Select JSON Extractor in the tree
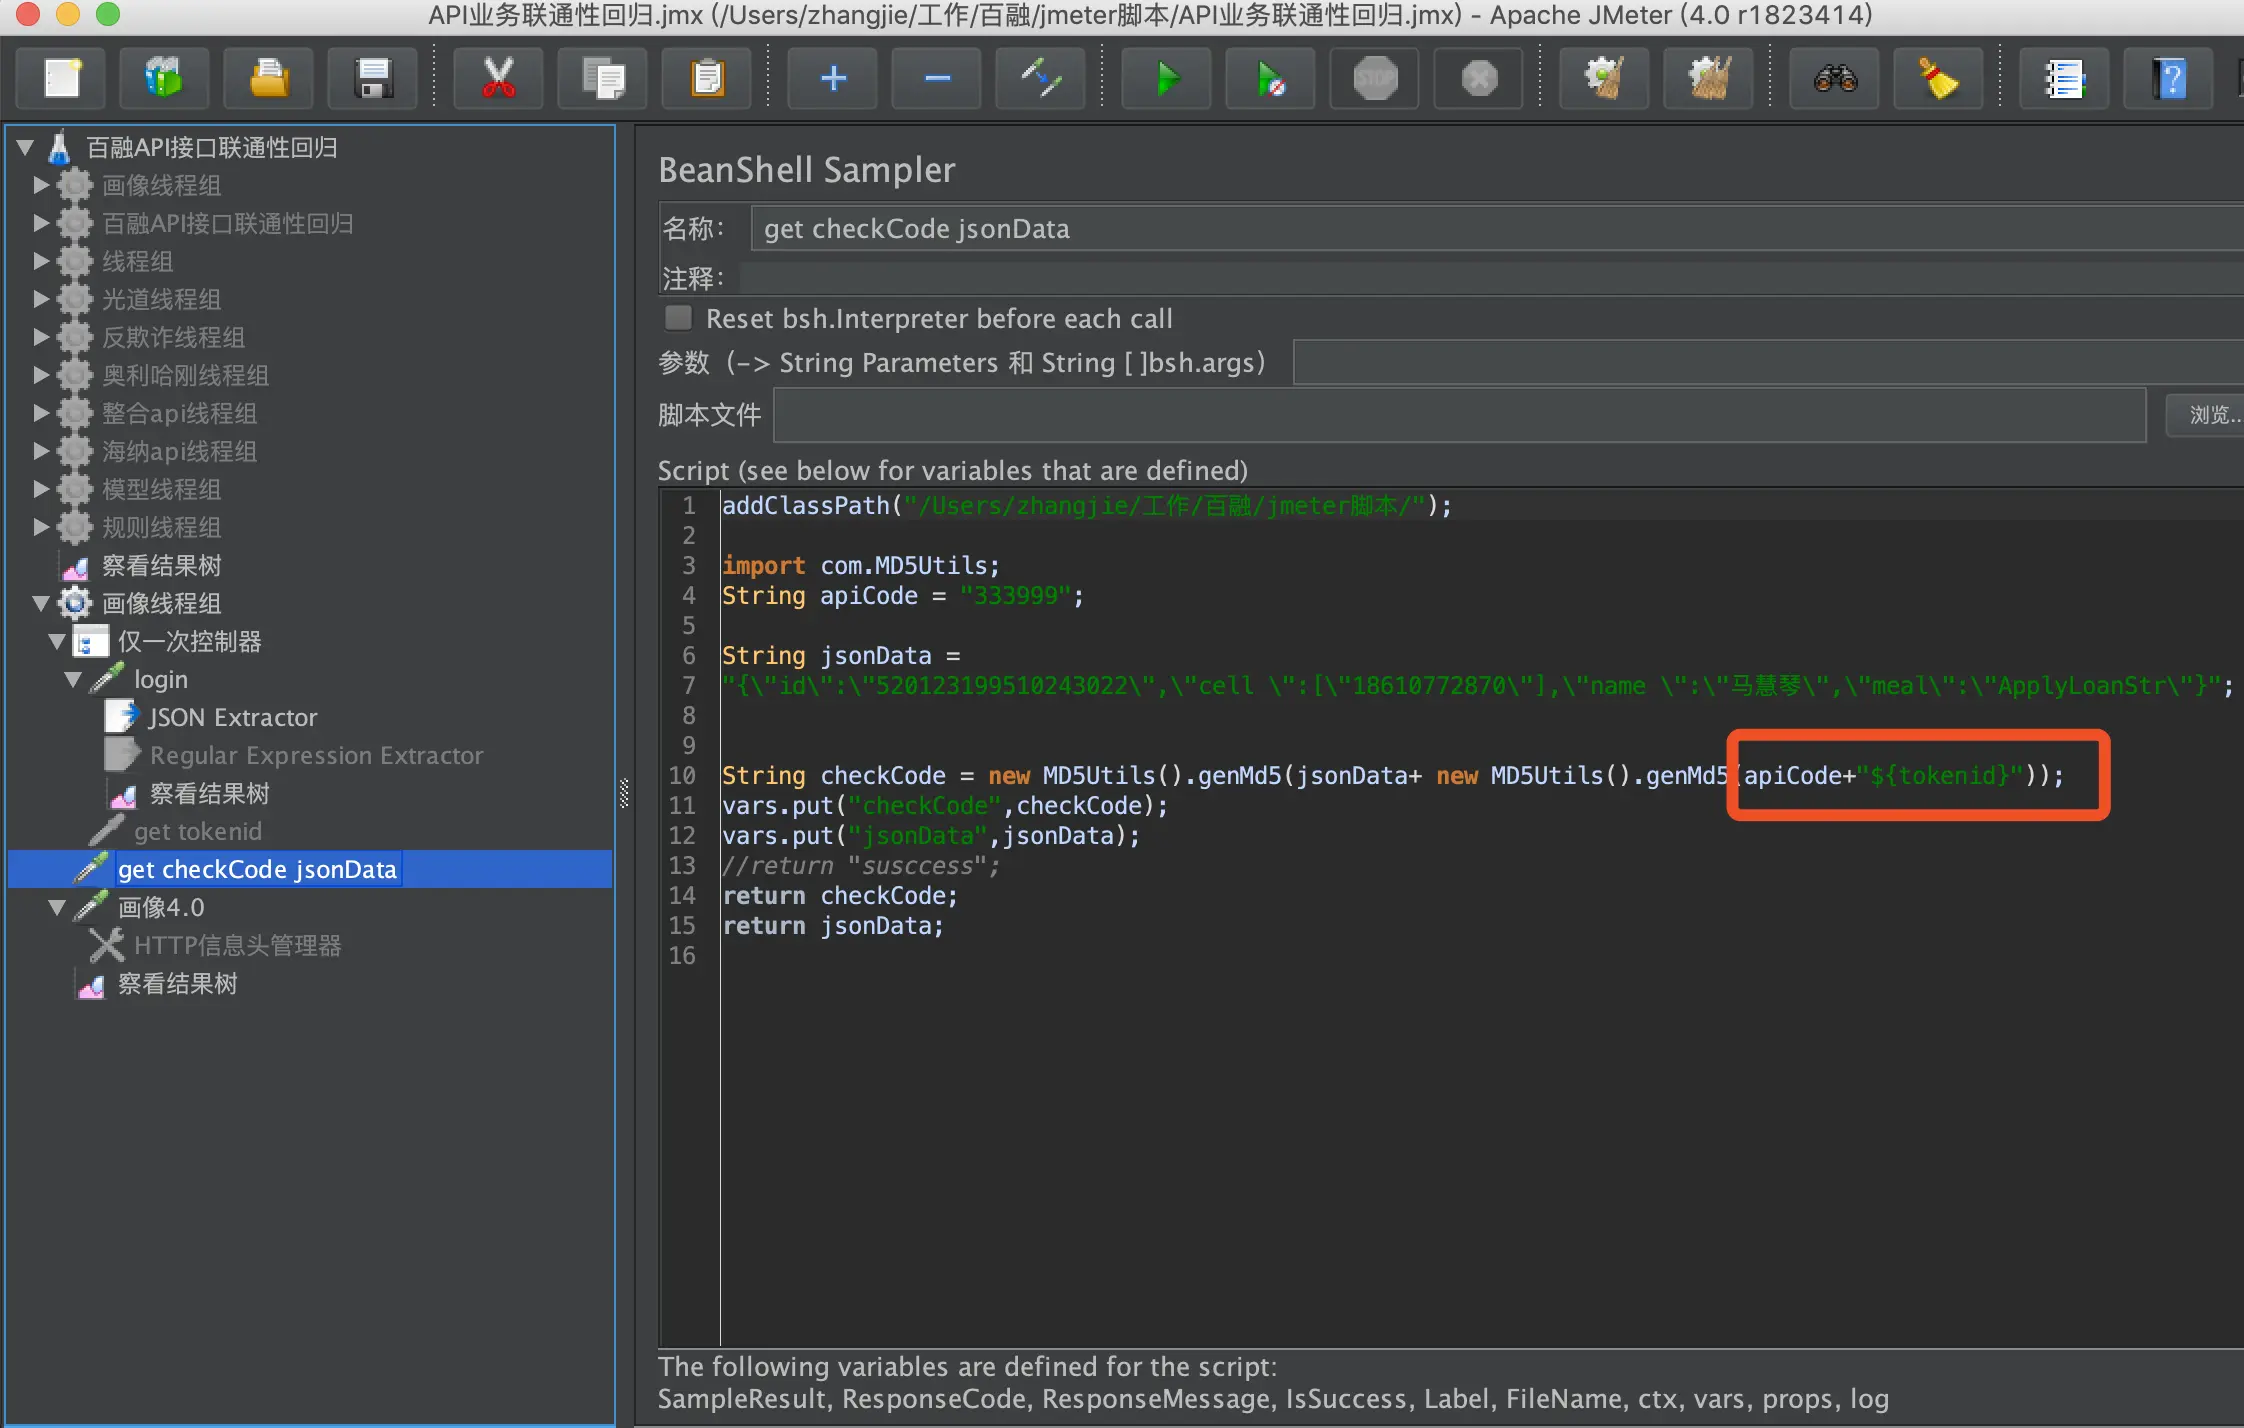 point(232,717)
